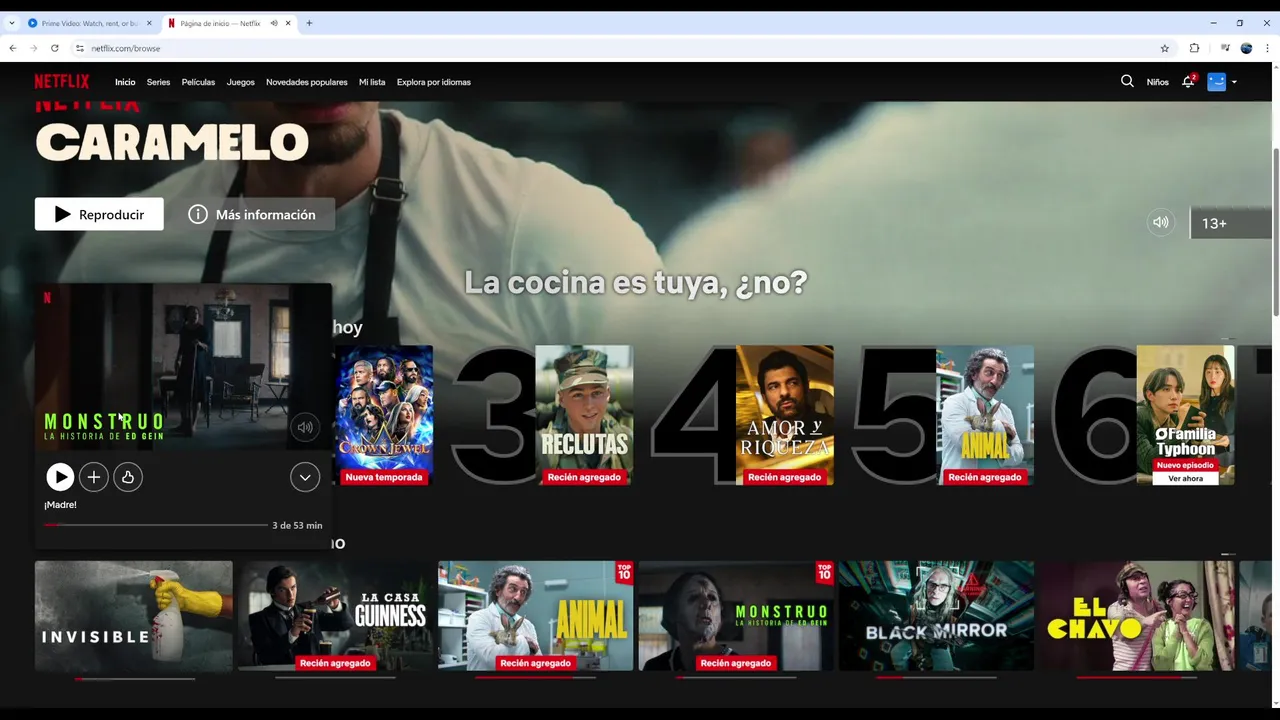This screenshot has height=720, width=1280.
Task: Open the Series section
Action: [x=158, y=82]
